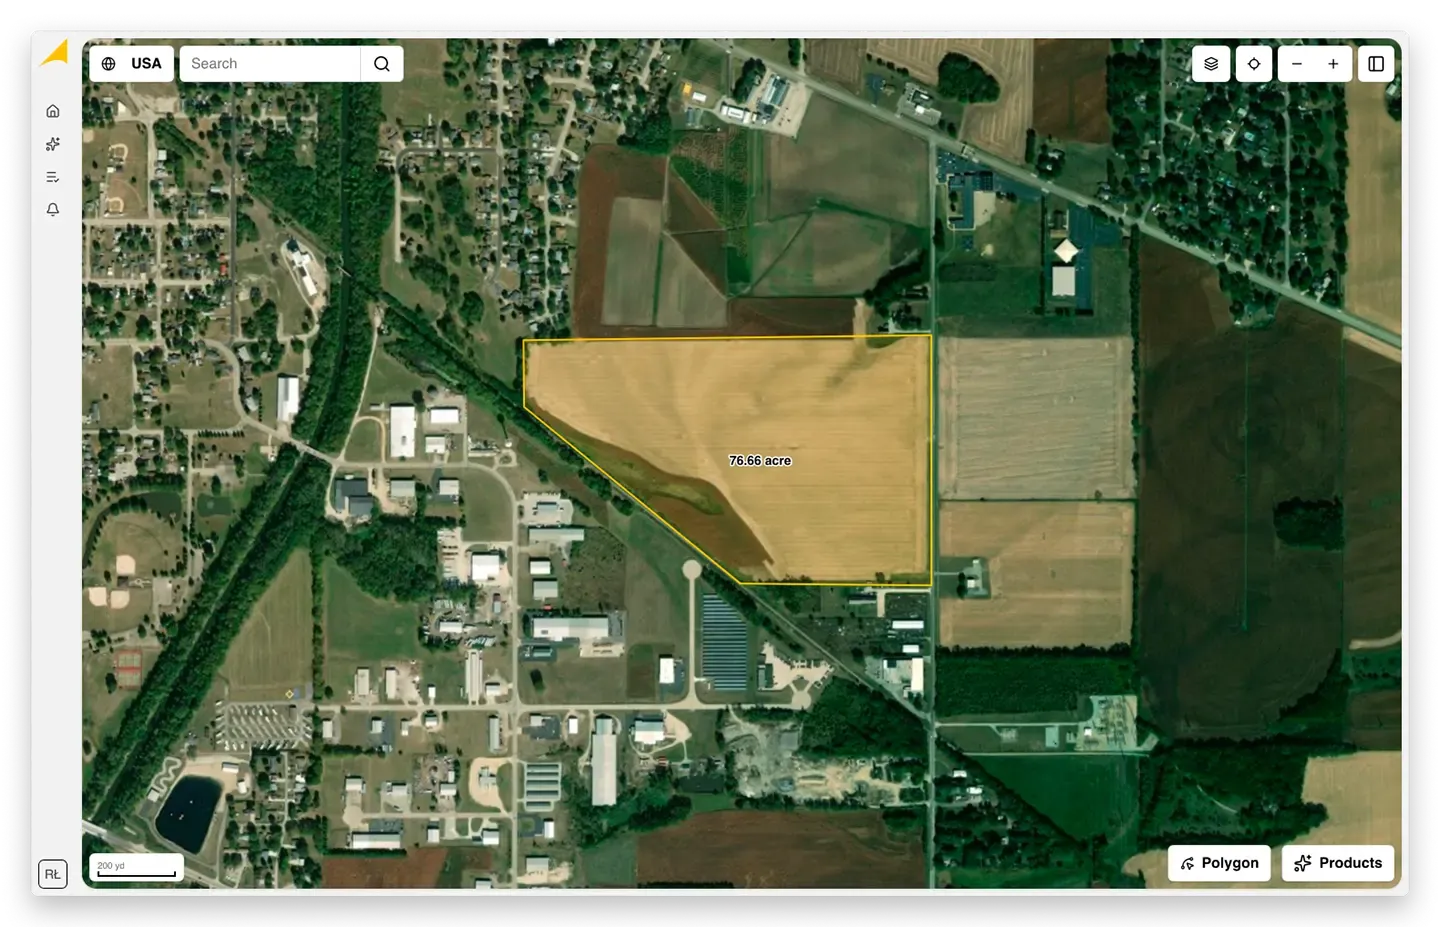Open the Home sidebar icon
The image size is (1440, 927).
coord(53,111)
